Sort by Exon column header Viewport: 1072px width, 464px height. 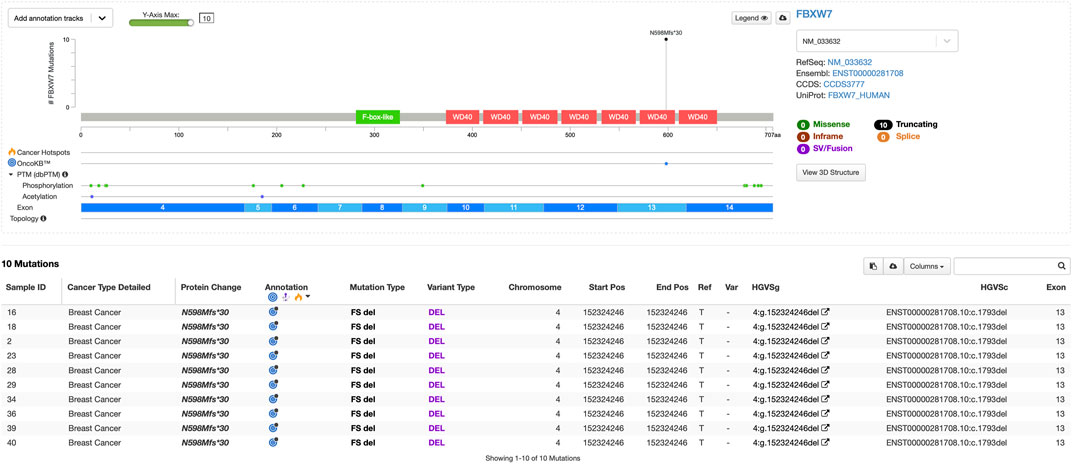tap(1056, 287)
